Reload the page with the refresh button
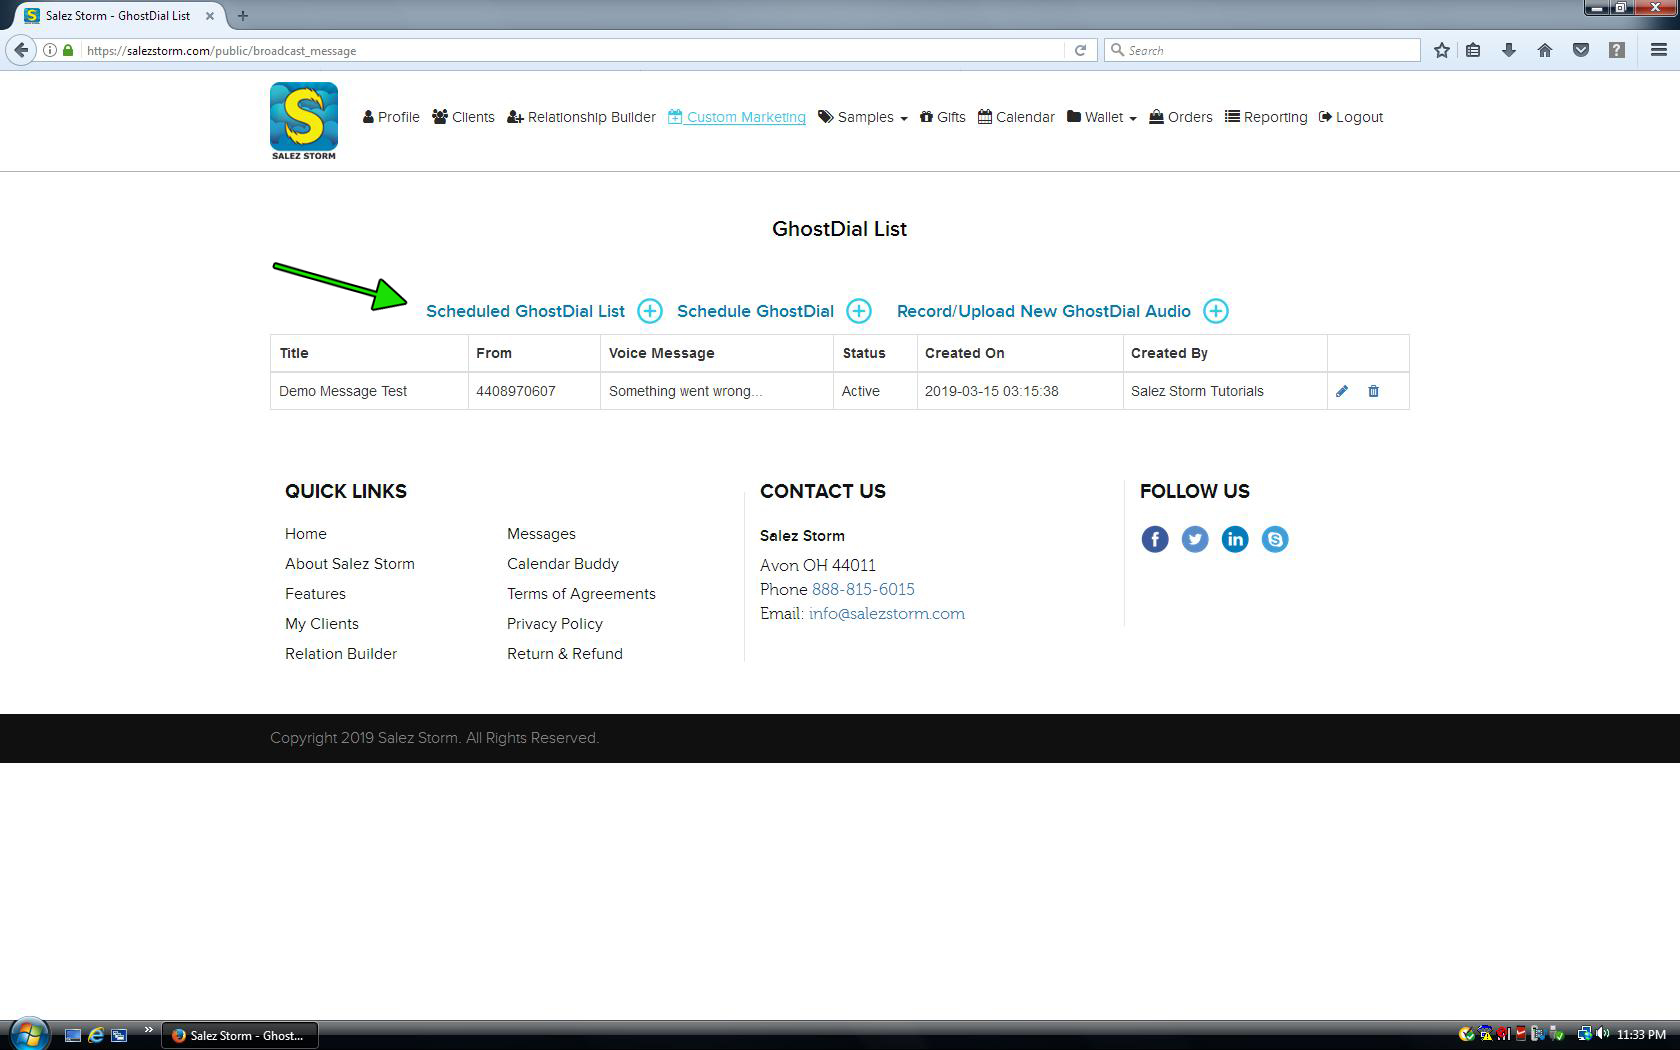Screen dimensions: 1680x1050 click(1080, 50)
